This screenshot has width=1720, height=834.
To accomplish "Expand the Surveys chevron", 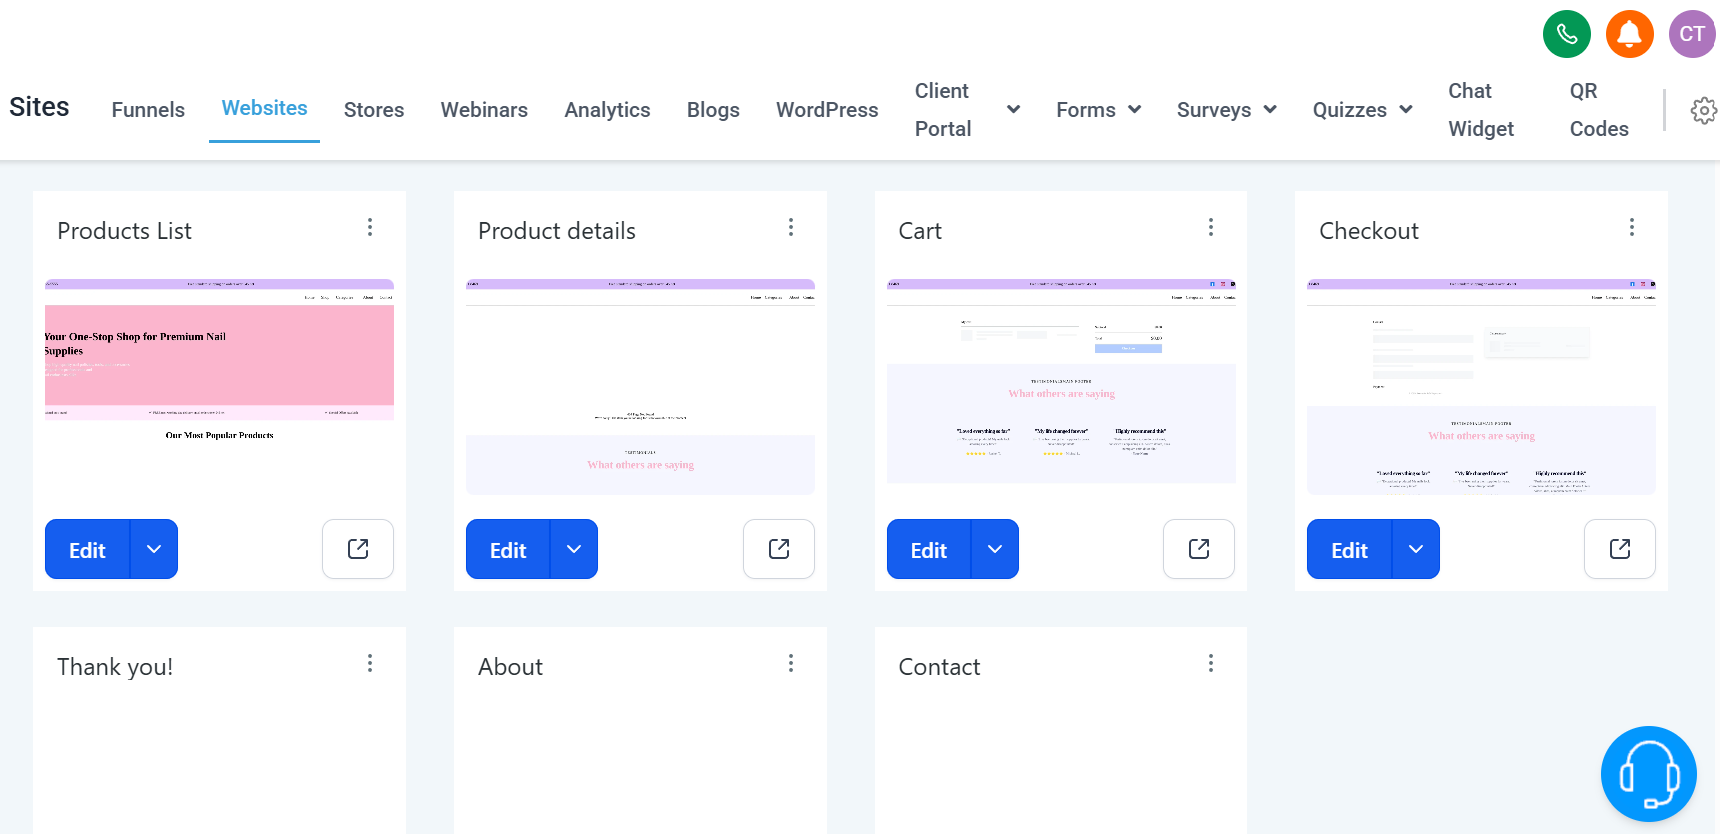I will tap(1270, 110).
